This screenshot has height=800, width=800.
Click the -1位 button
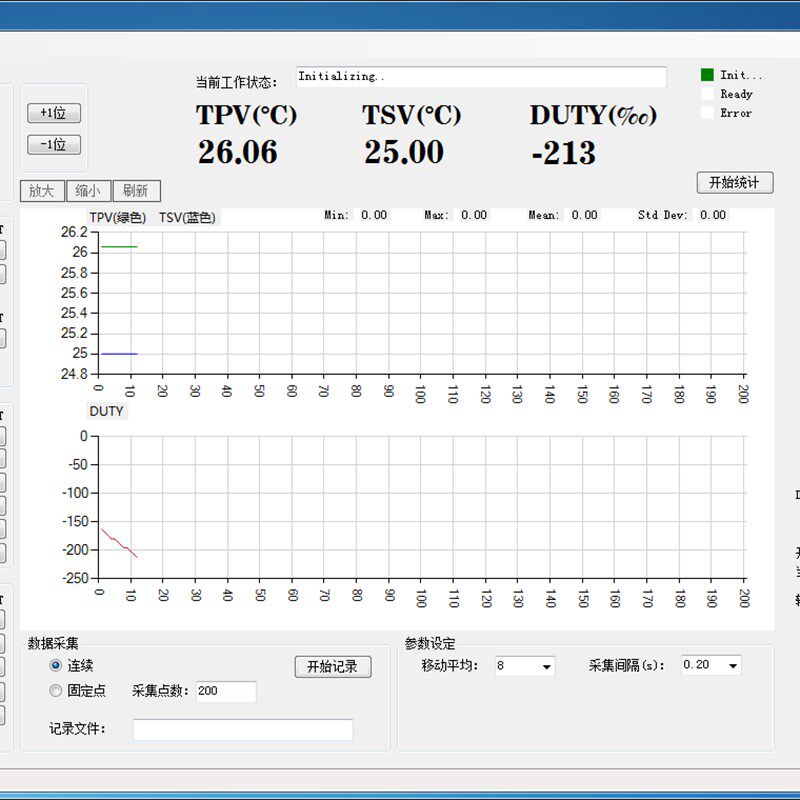coord(54,144)
